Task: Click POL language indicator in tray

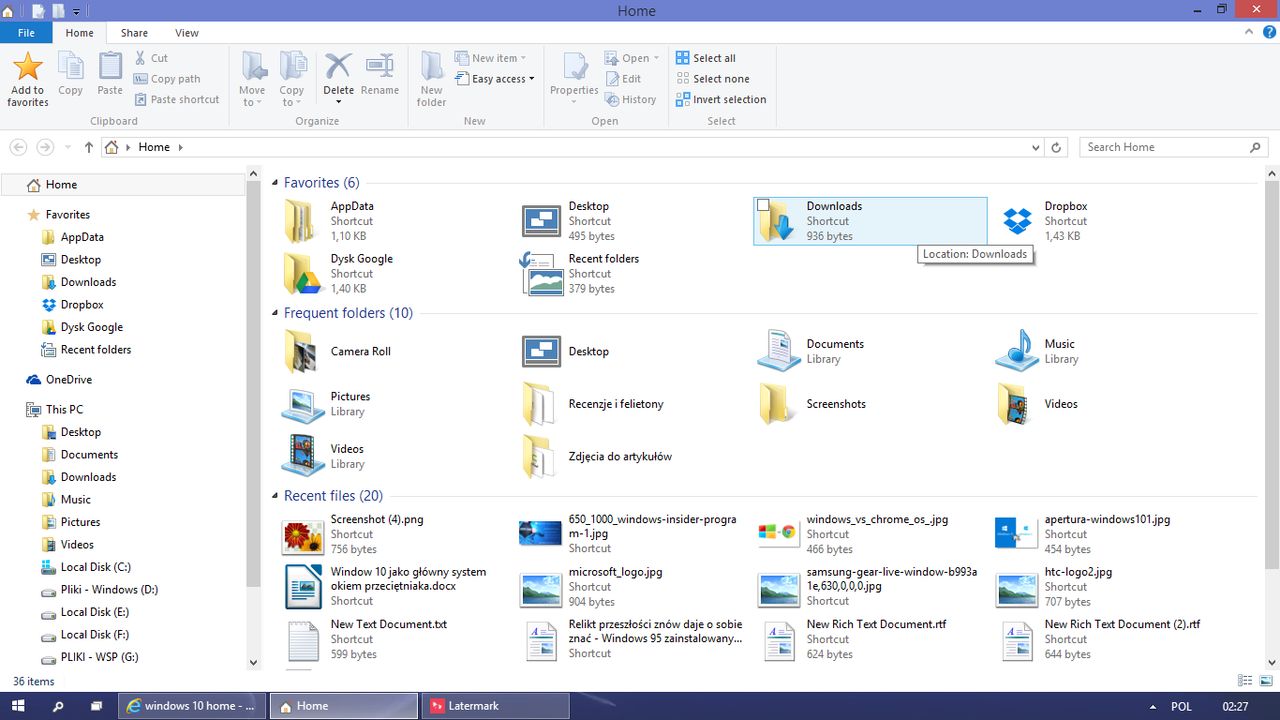Action: (1181, 706)
